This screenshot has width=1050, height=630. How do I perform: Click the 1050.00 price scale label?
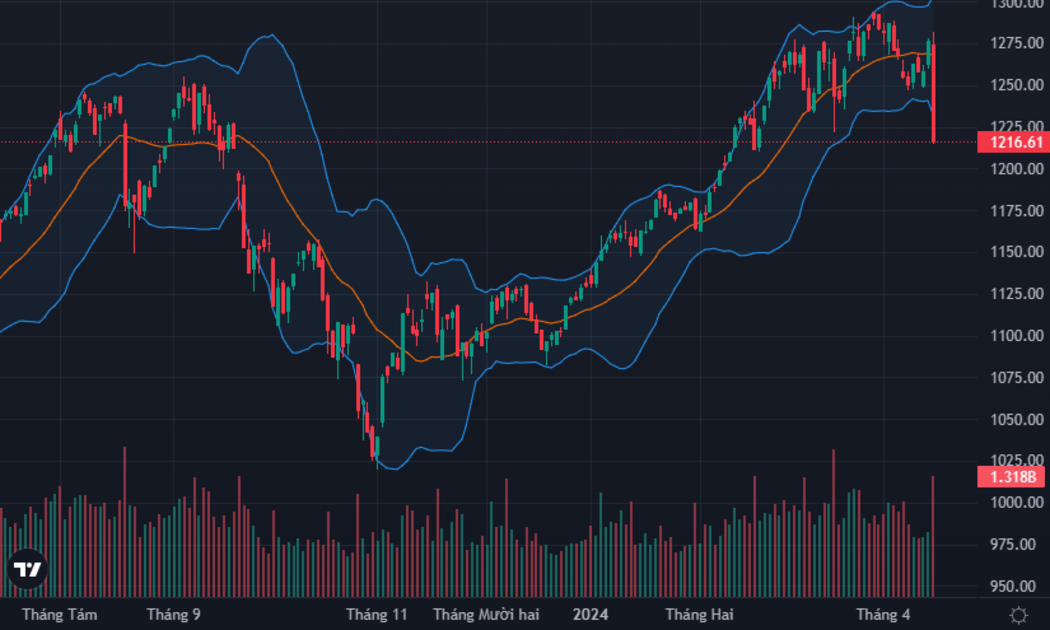(x=1017, y=420)
